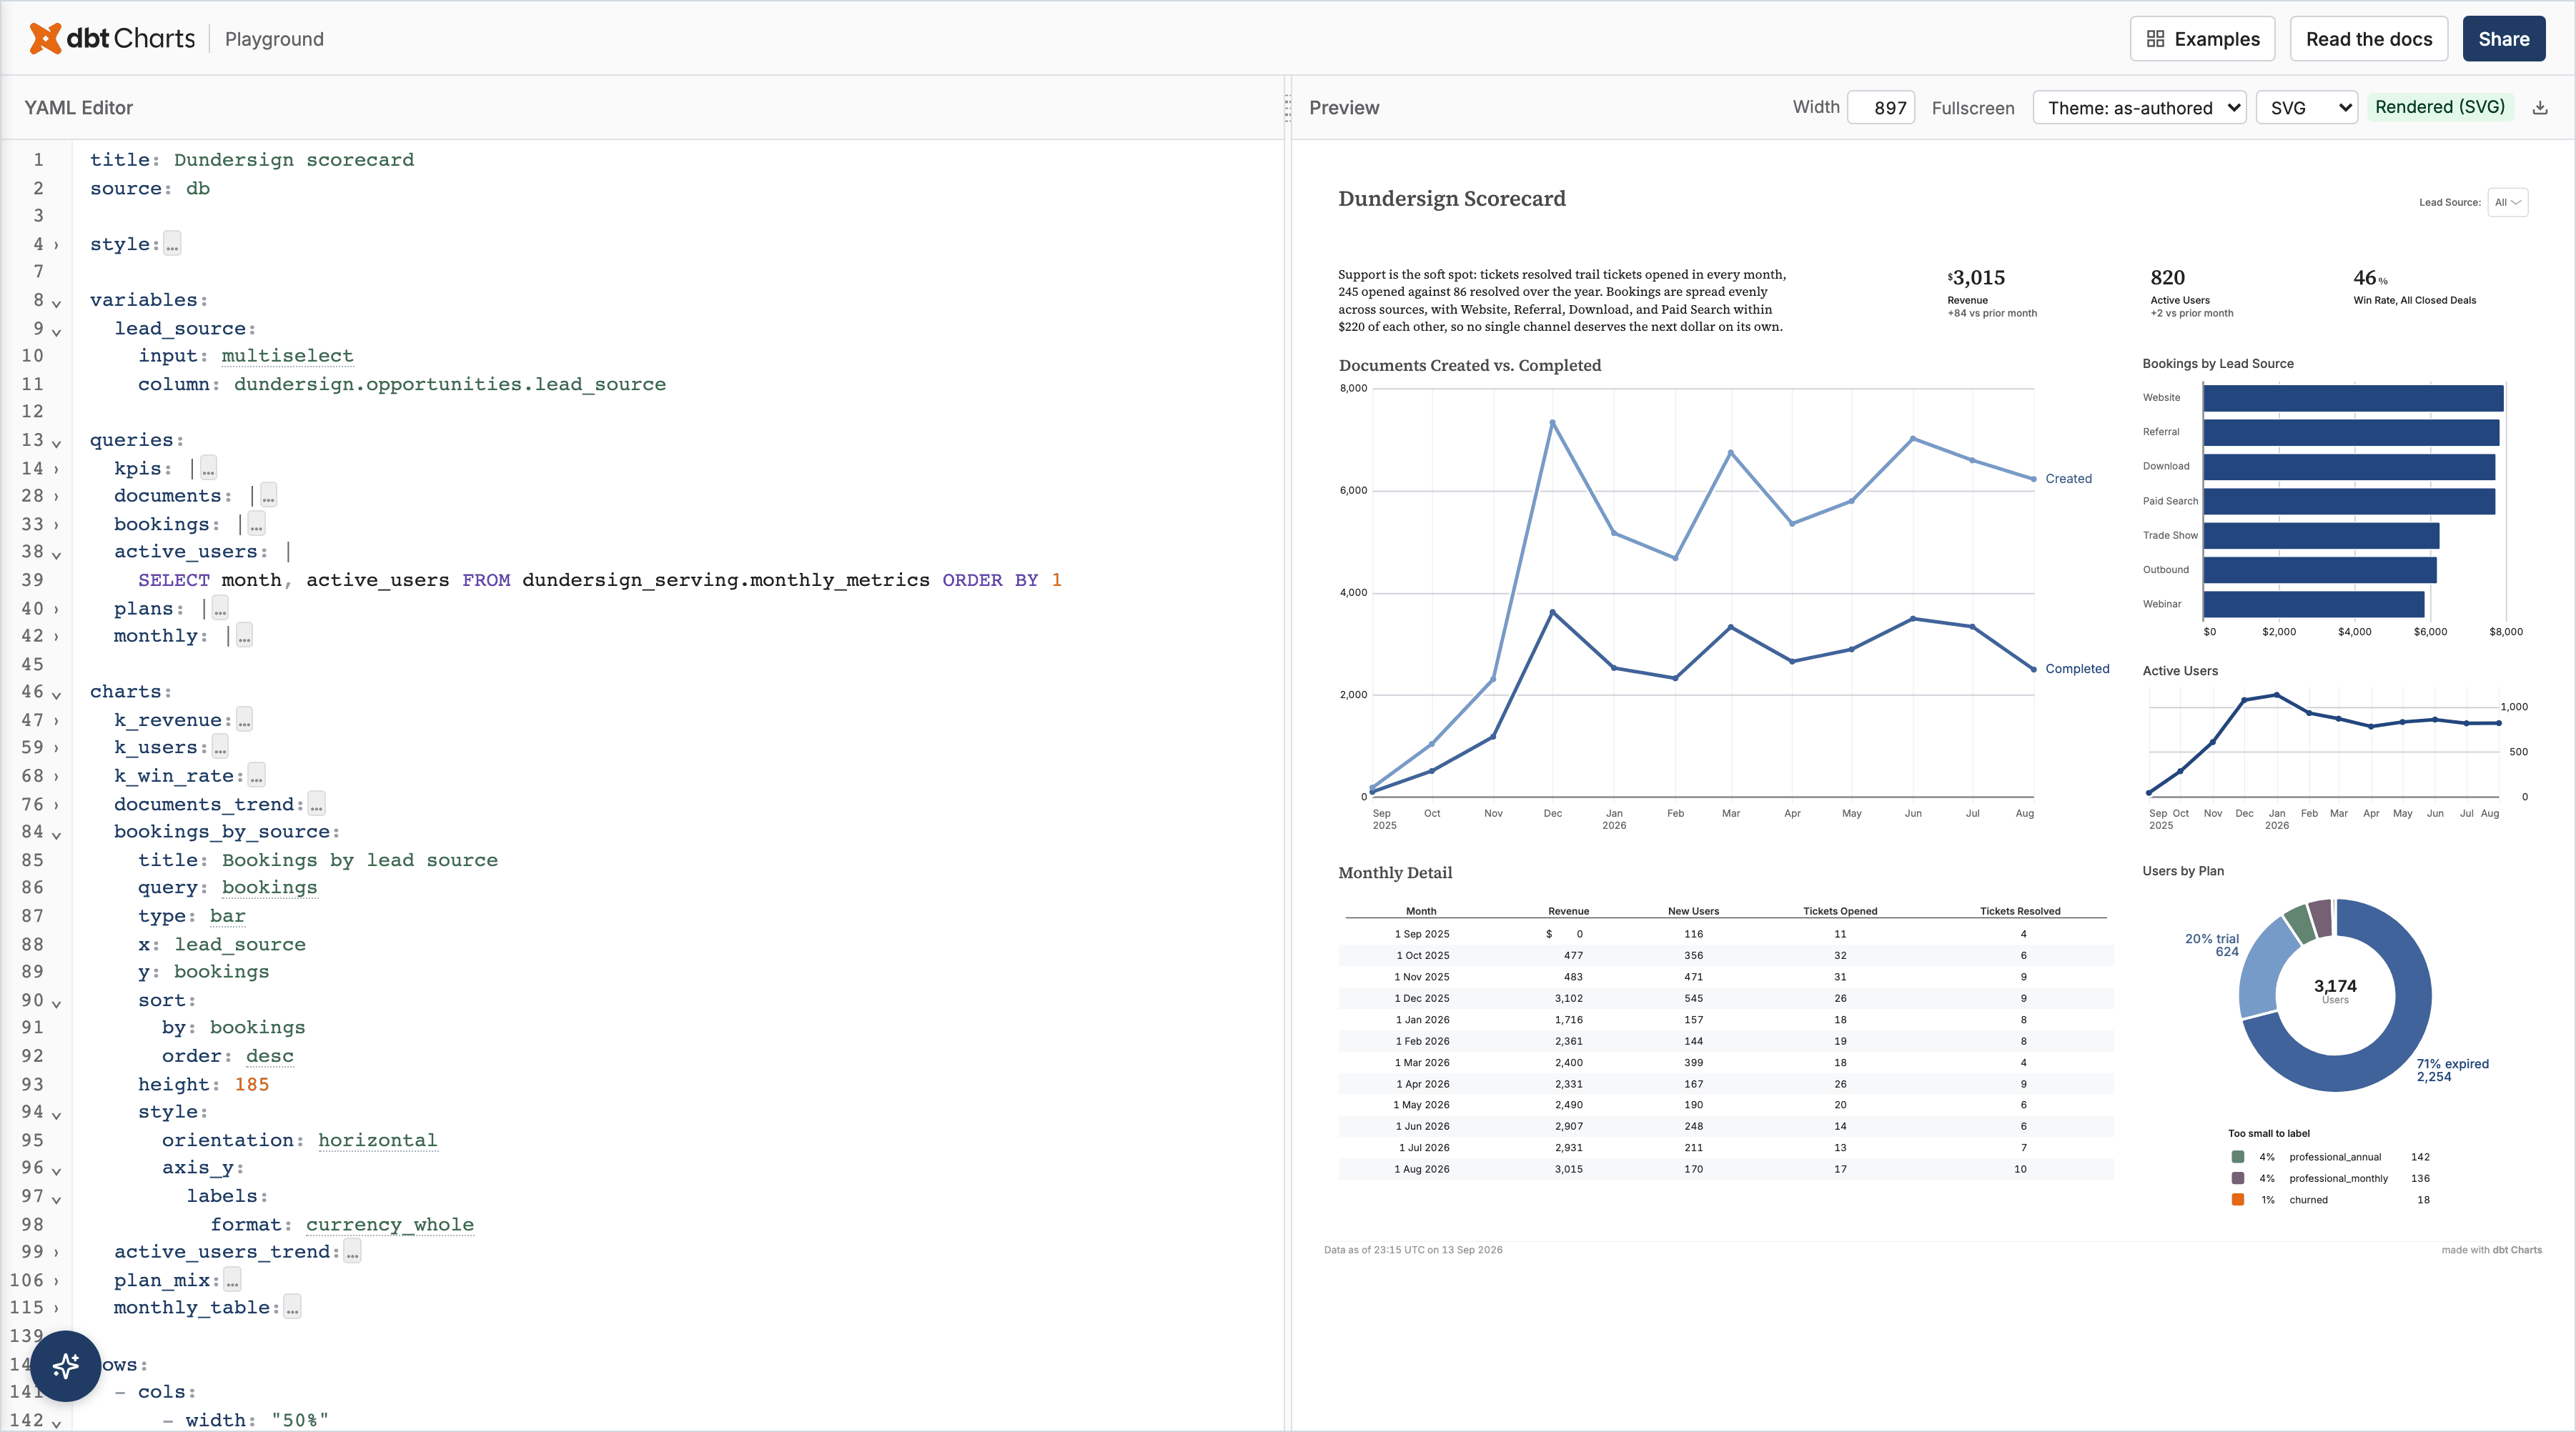
Task: Collapse the charts block on line 46
Action: point(56,694)
